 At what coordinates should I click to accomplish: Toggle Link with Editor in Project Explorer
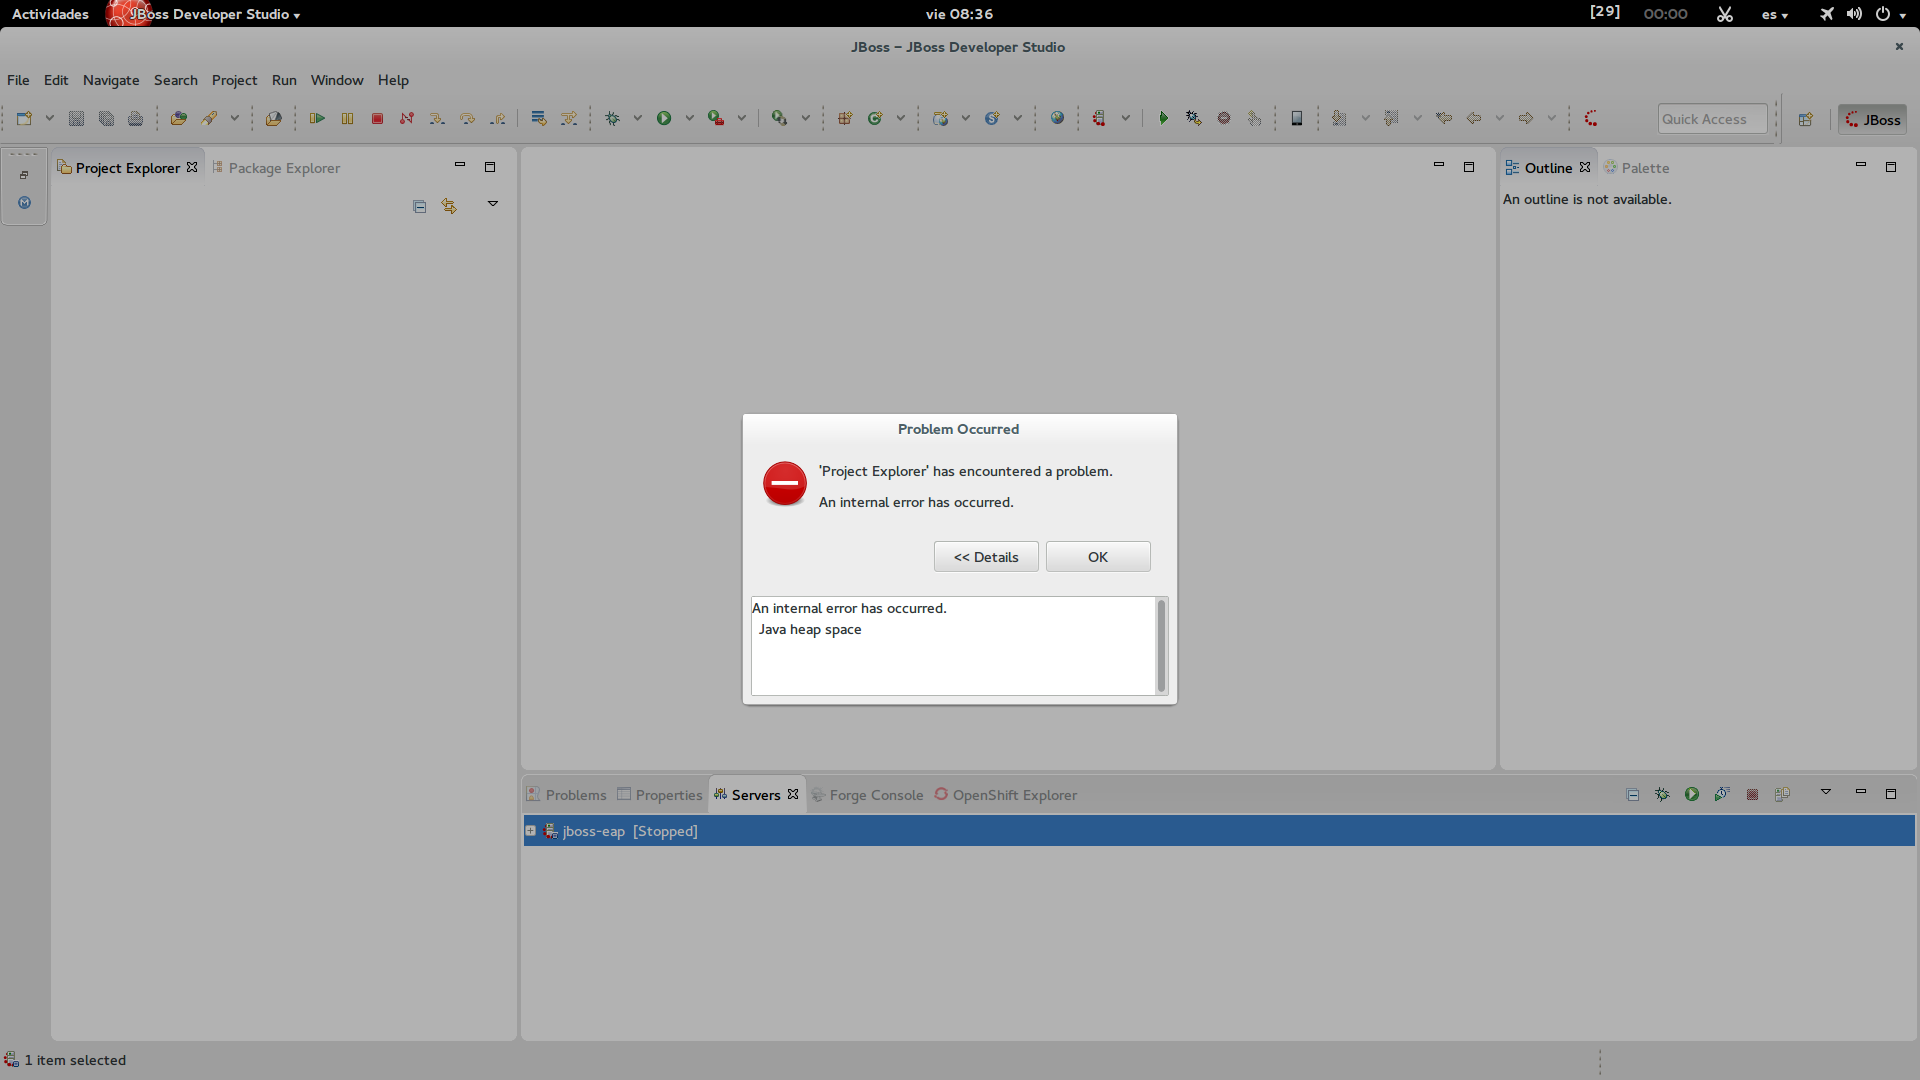pos(449,206)
